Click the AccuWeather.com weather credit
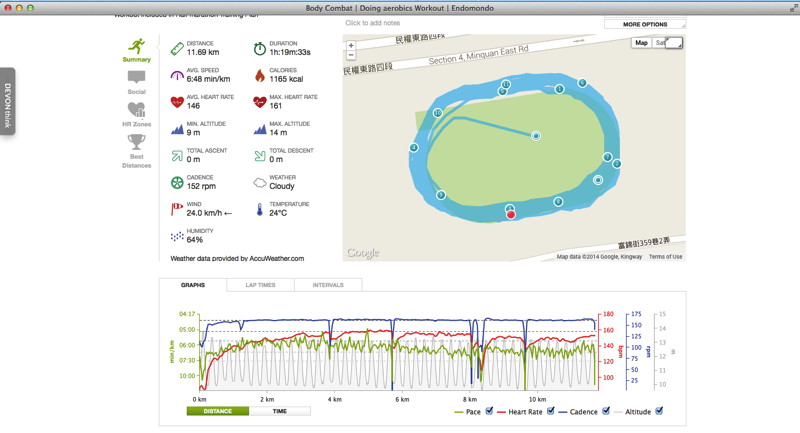Viewport: 800px width, 433px height. click(277, 259)
